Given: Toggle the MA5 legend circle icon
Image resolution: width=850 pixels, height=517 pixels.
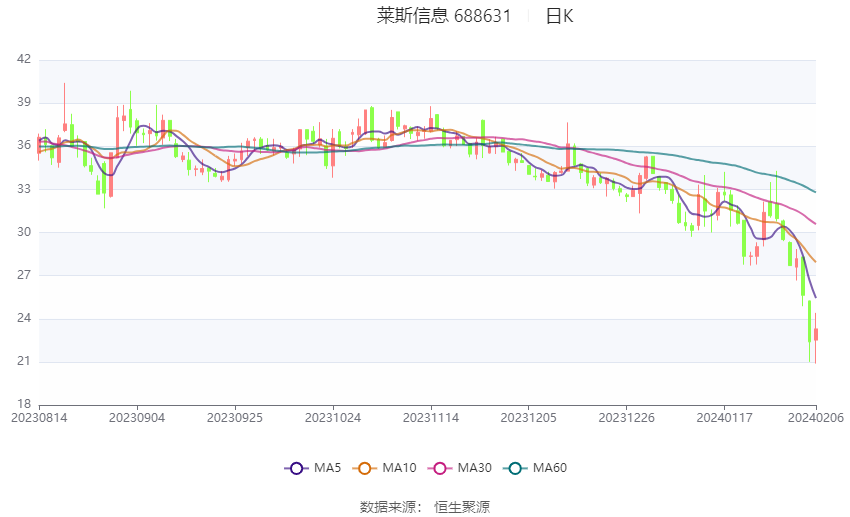Looking at the screenshot, I should point(297,468).
